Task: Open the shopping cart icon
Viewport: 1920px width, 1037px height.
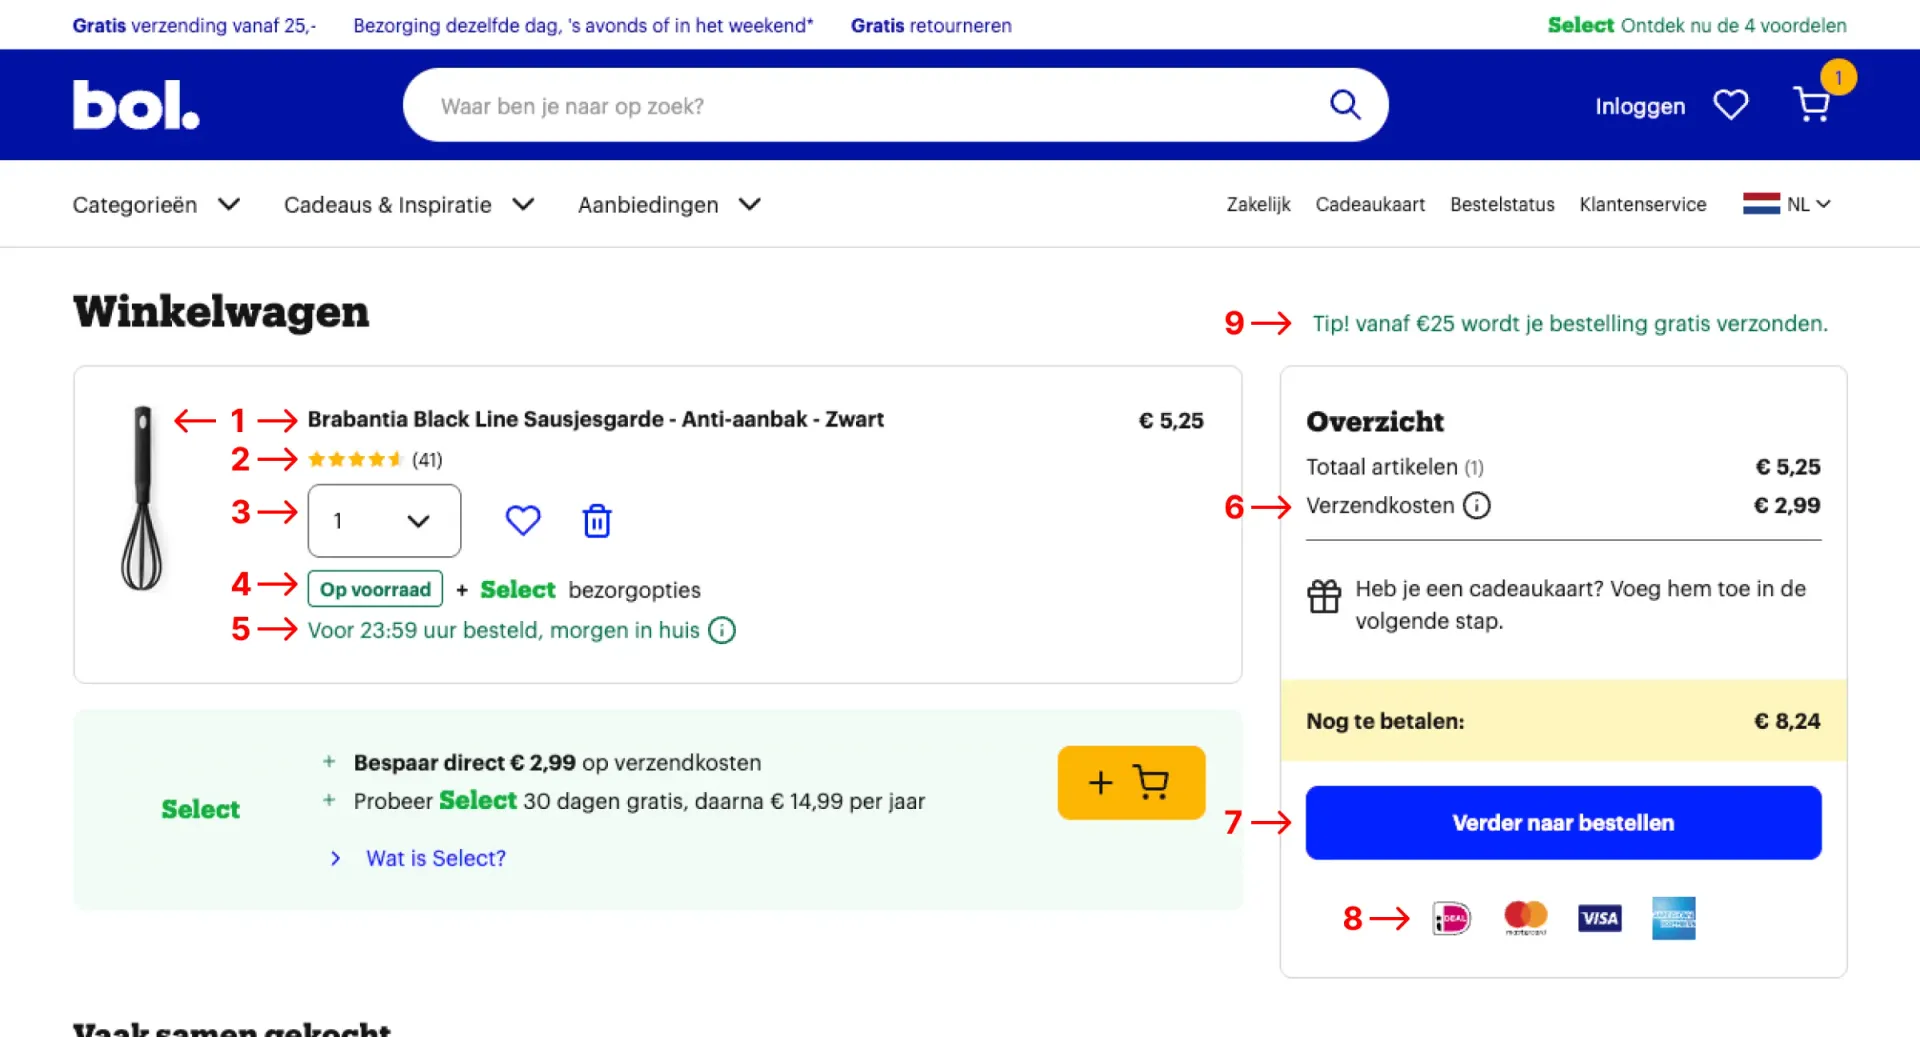Action: click(1812, 104)
